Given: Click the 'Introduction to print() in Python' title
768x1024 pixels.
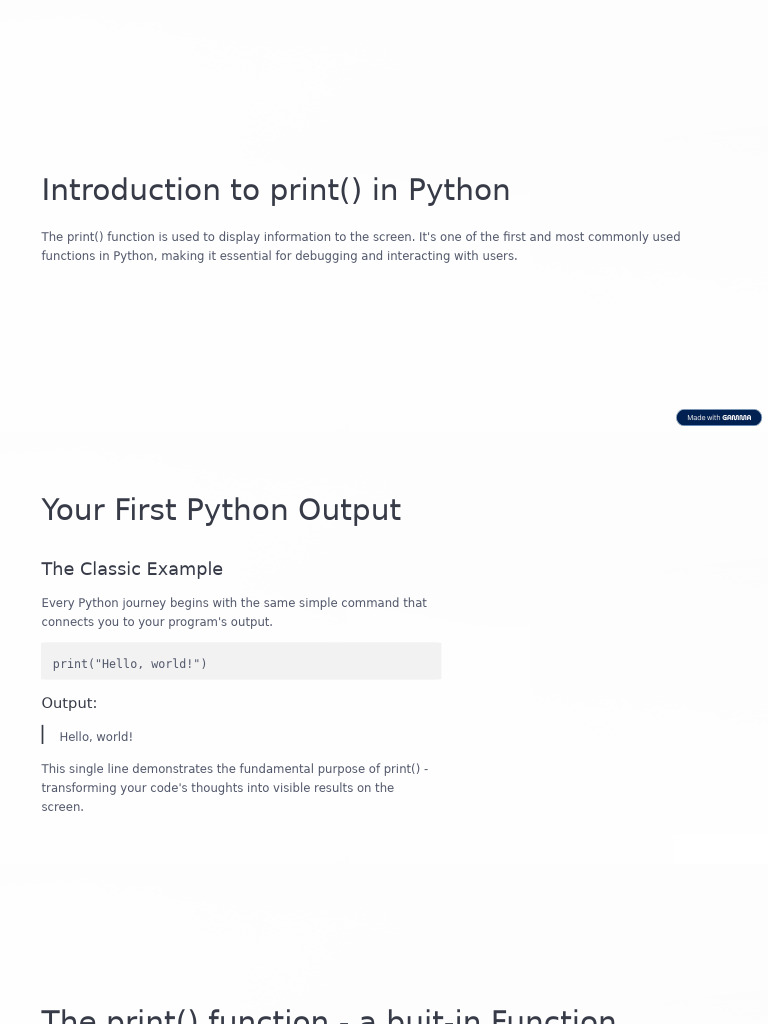Looking at the screenshot, I should (275, 190).
